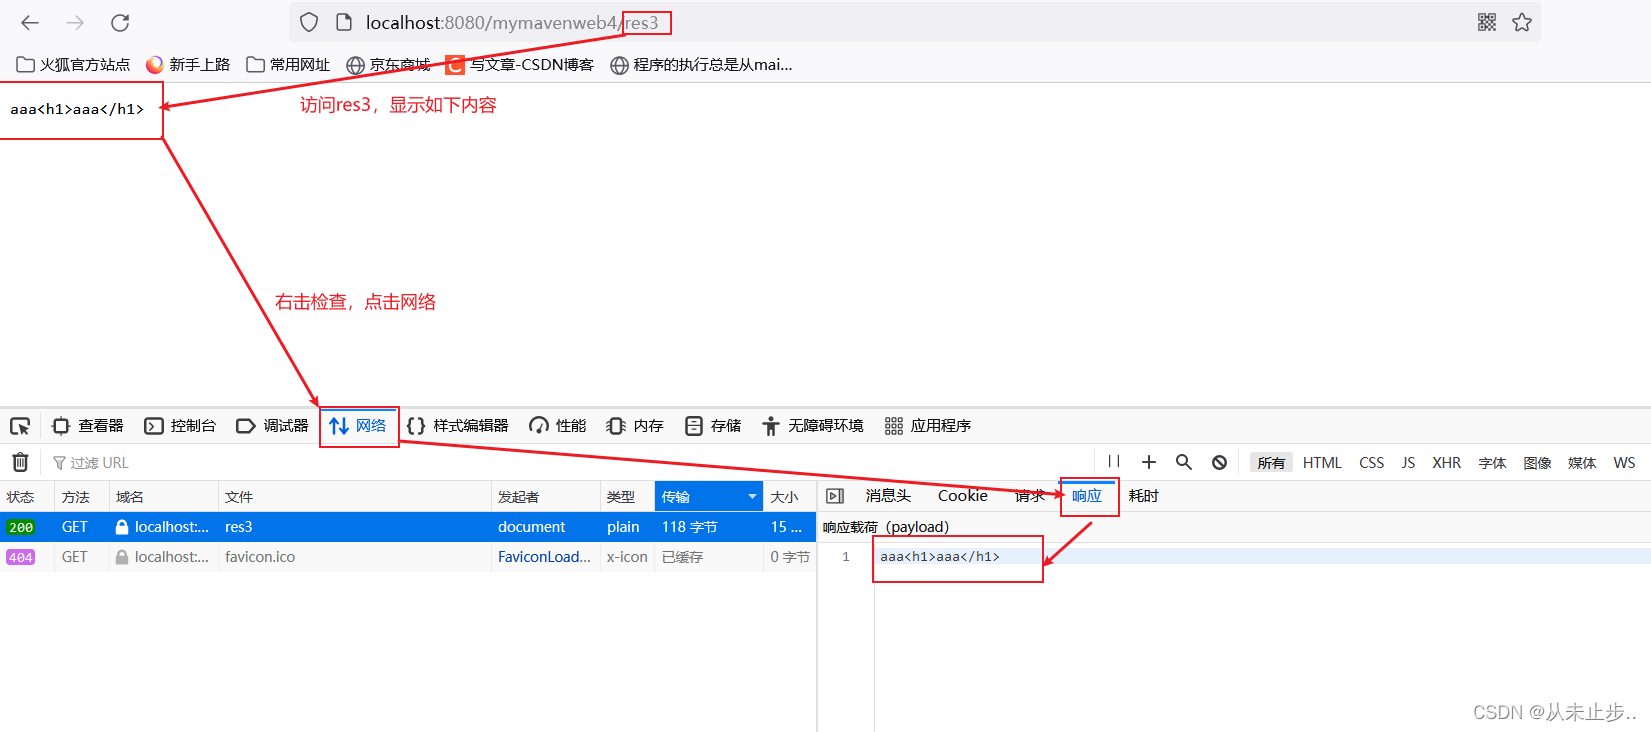Open the Cookie details tab
This screenshot has height=732, width=1651.
962,496
